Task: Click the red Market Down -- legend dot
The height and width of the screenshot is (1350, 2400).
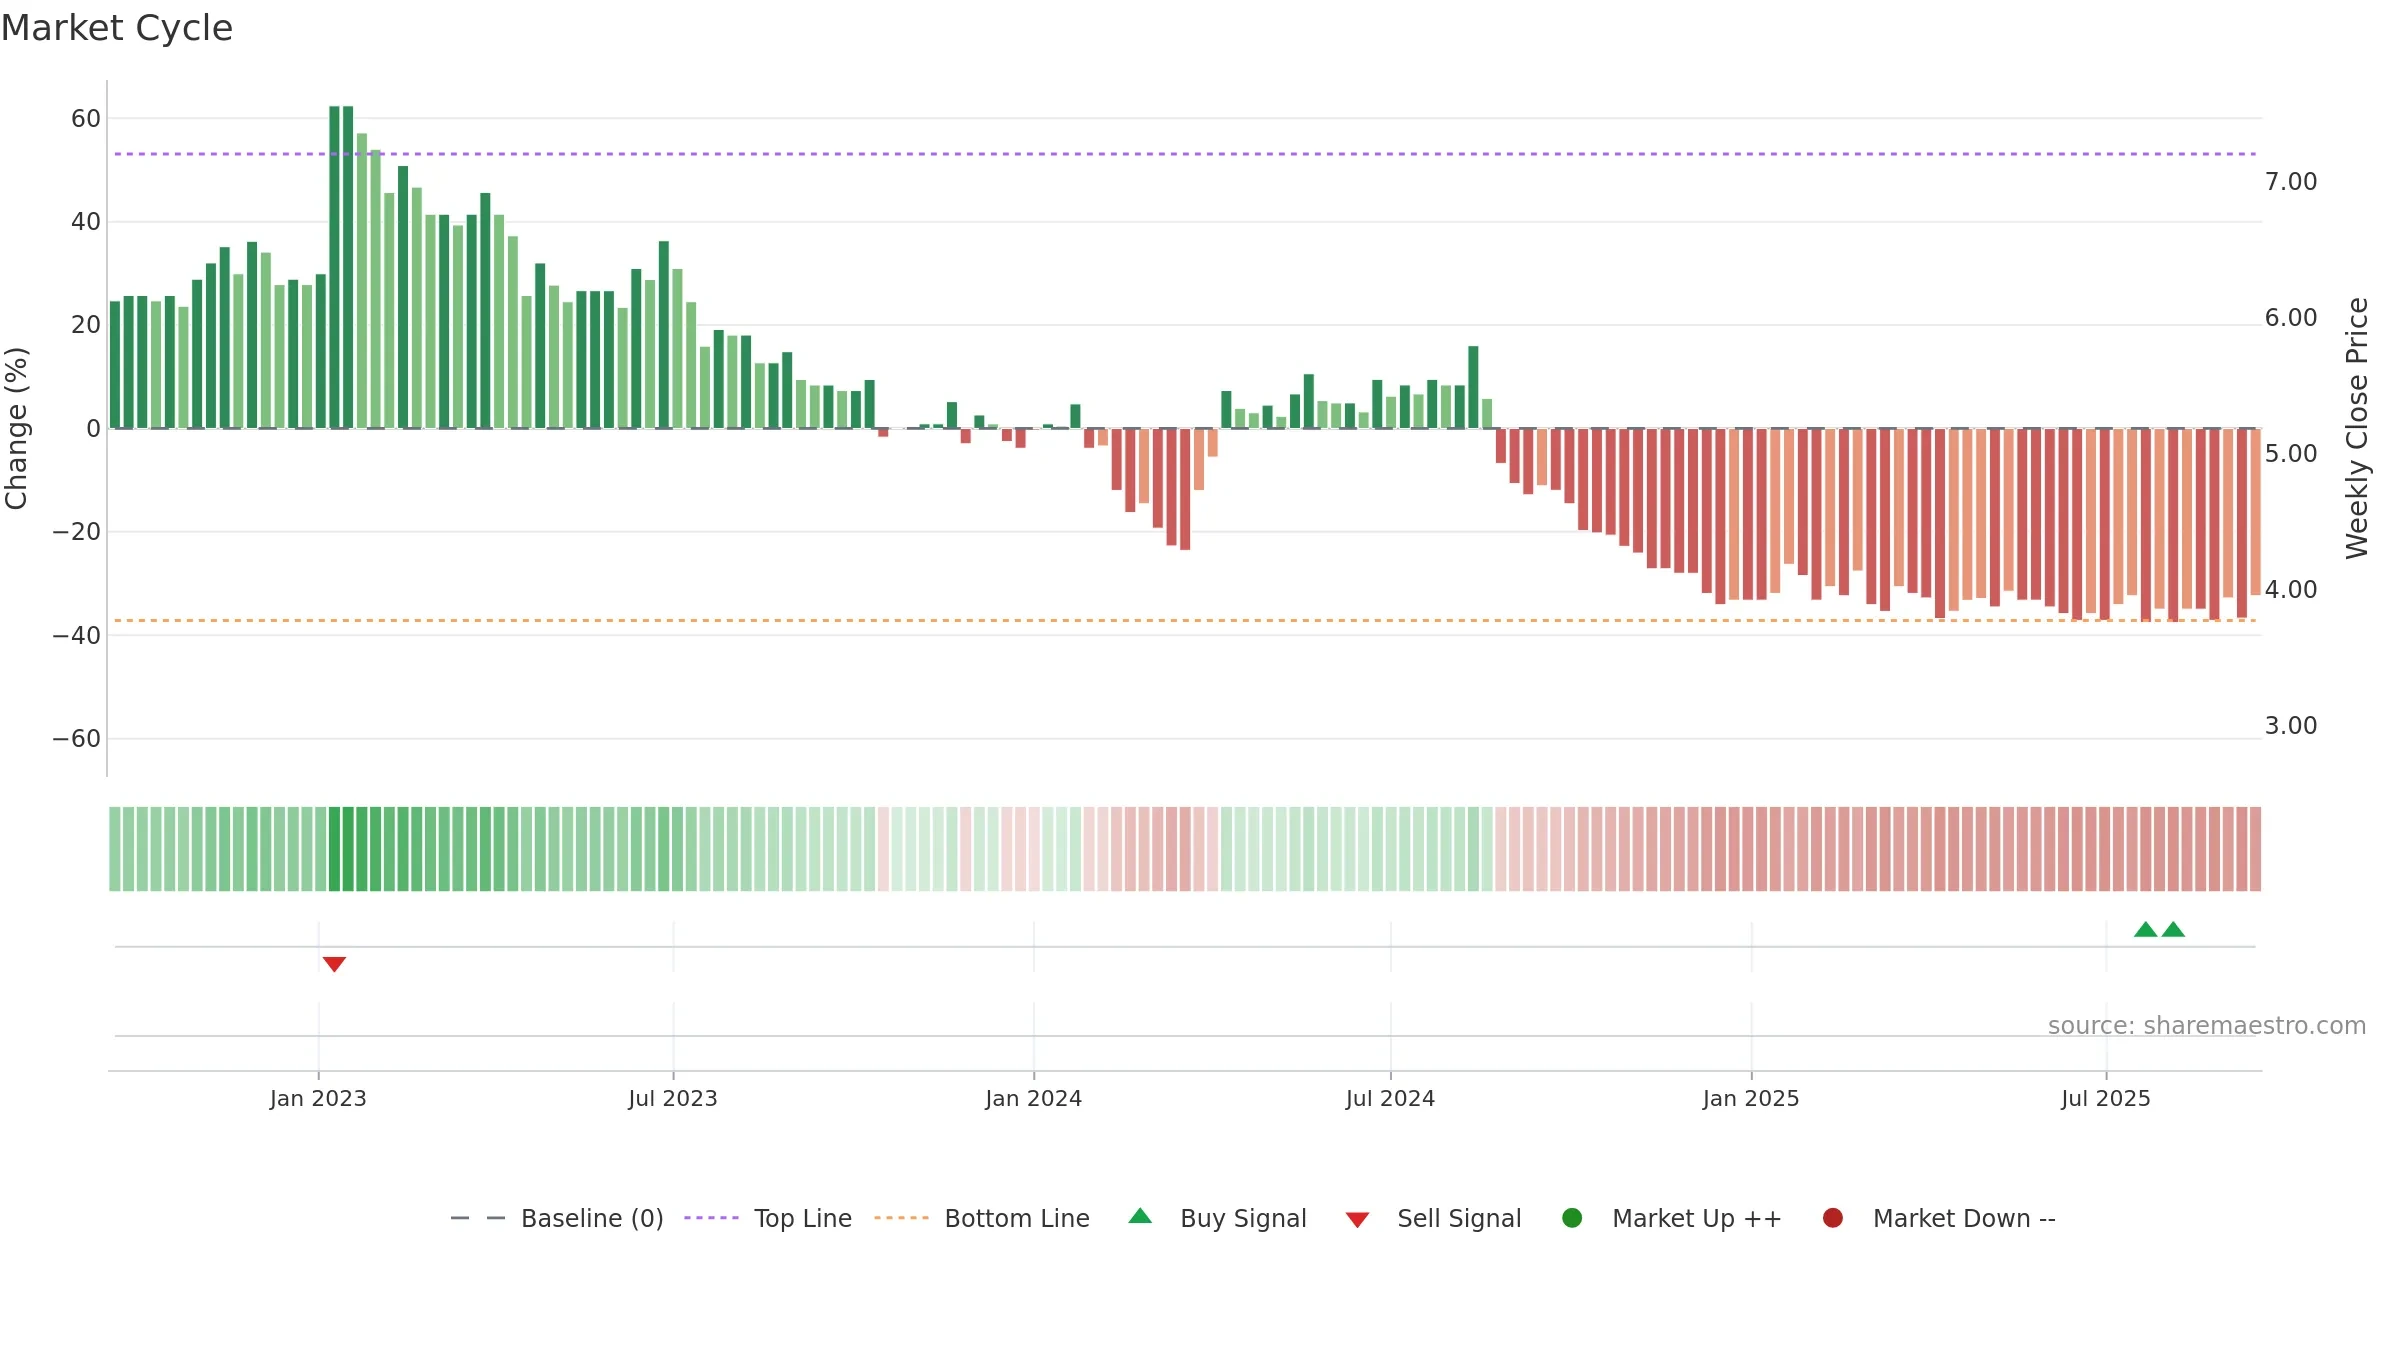Action: click(x=1833, y=1218)
